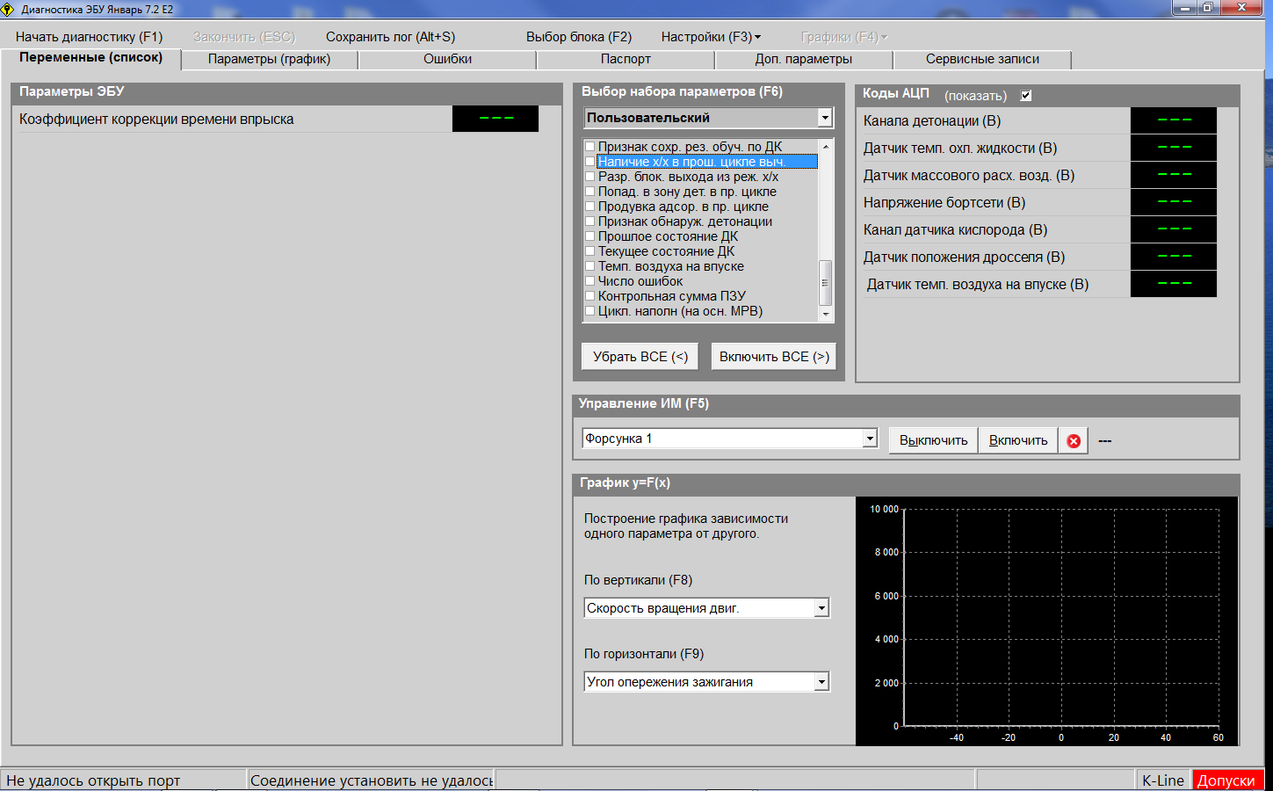The image size is (1273, 791).
Task: Click the parameter list vertical scrollbar thumb
Action: 825,283
